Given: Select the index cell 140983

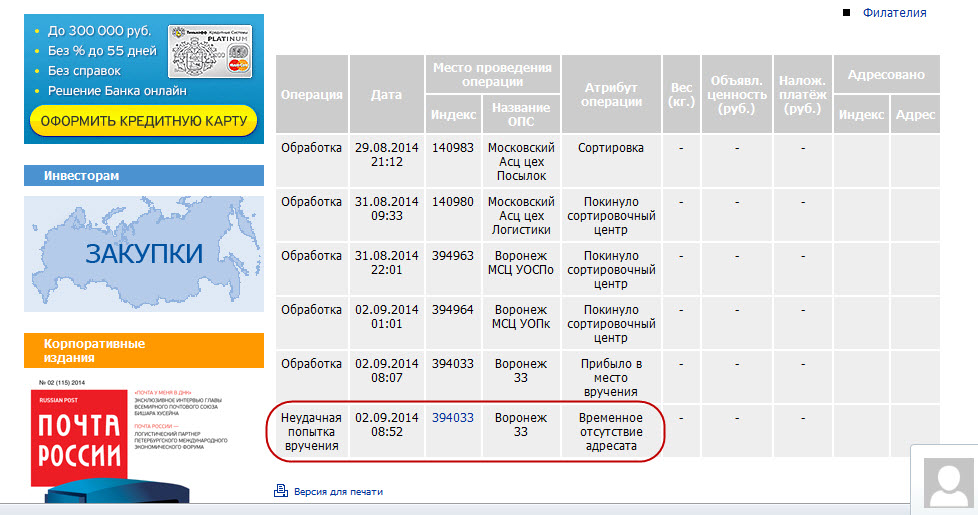Looking at the screenshot, I should [x=453, y=147].
